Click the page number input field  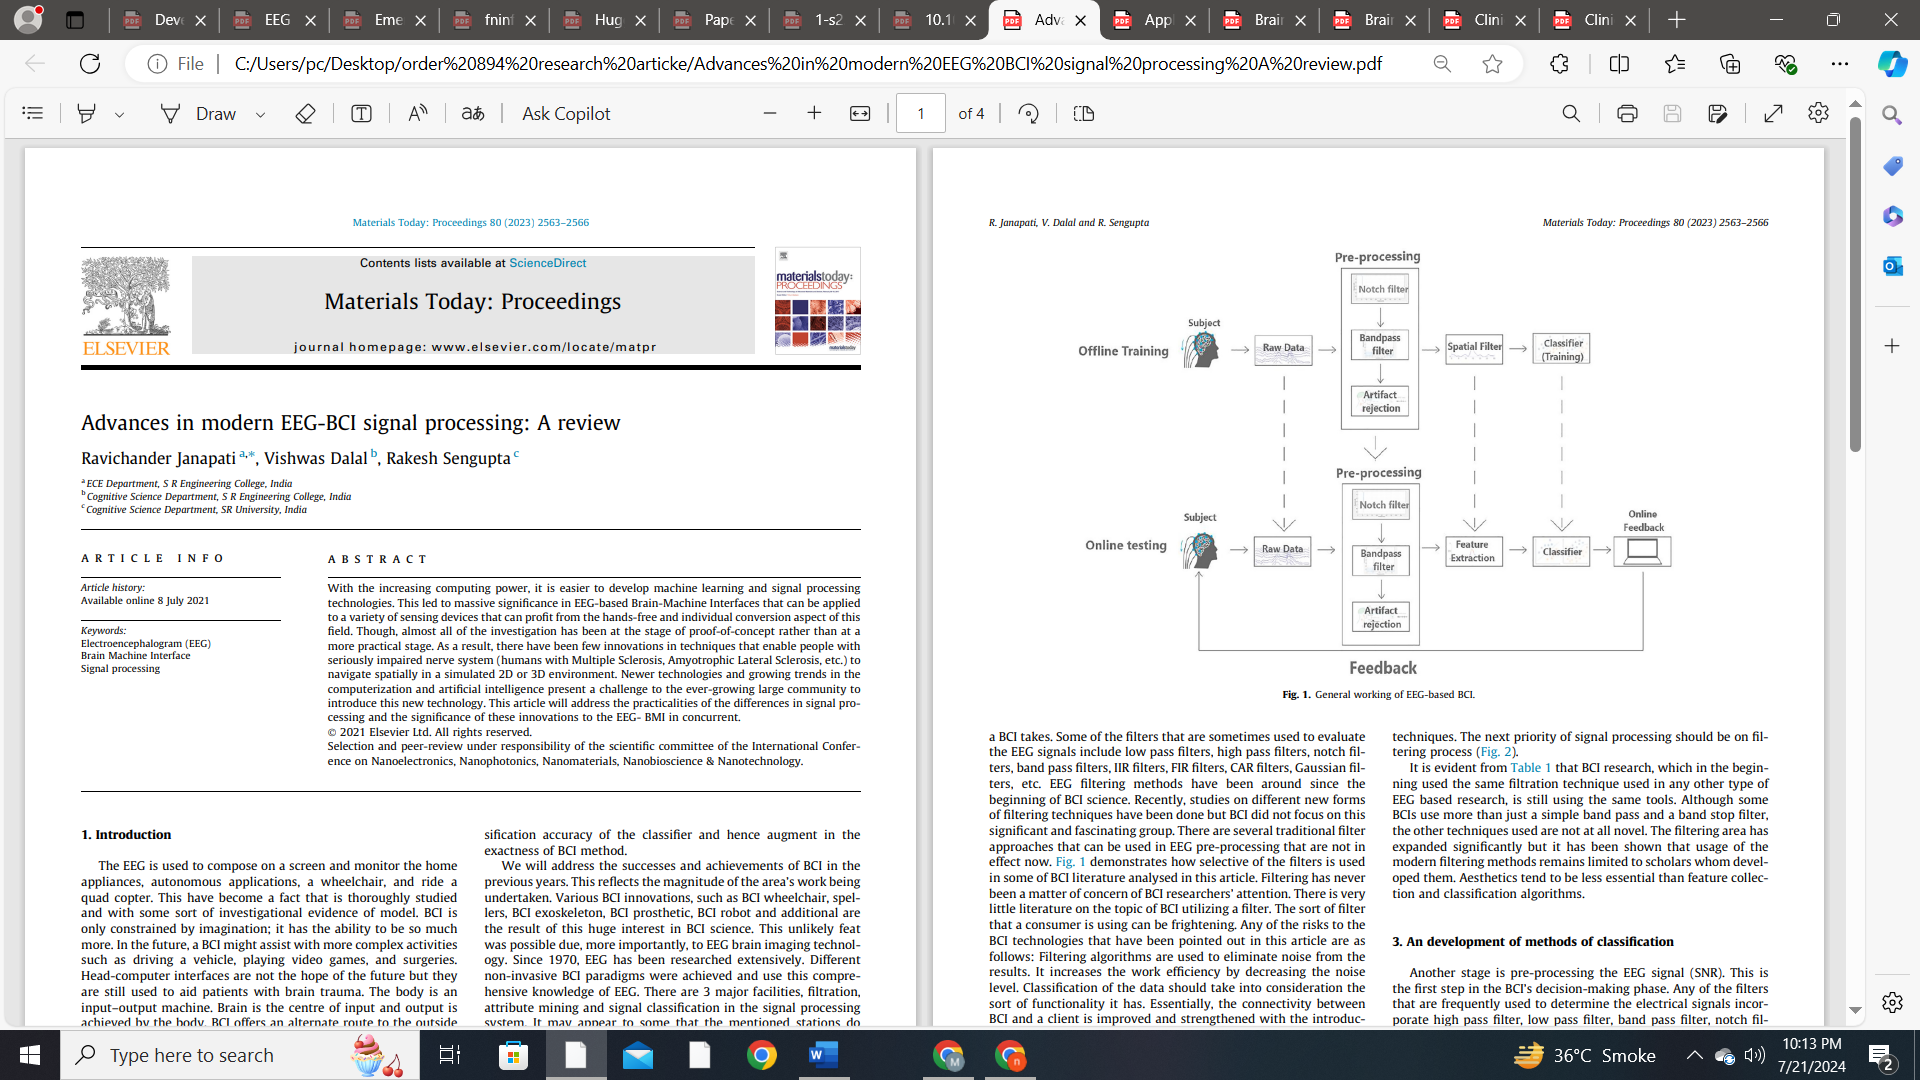tap(921, 113)
